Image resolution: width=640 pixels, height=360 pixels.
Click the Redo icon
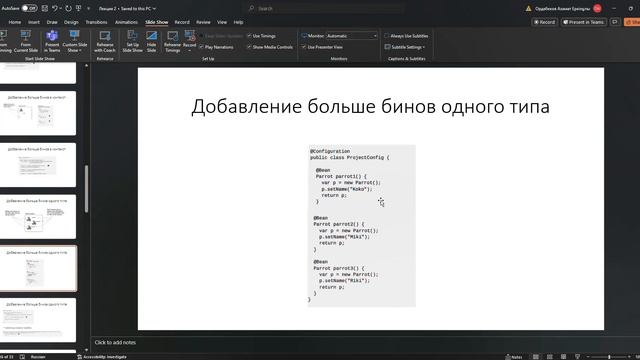68,8
